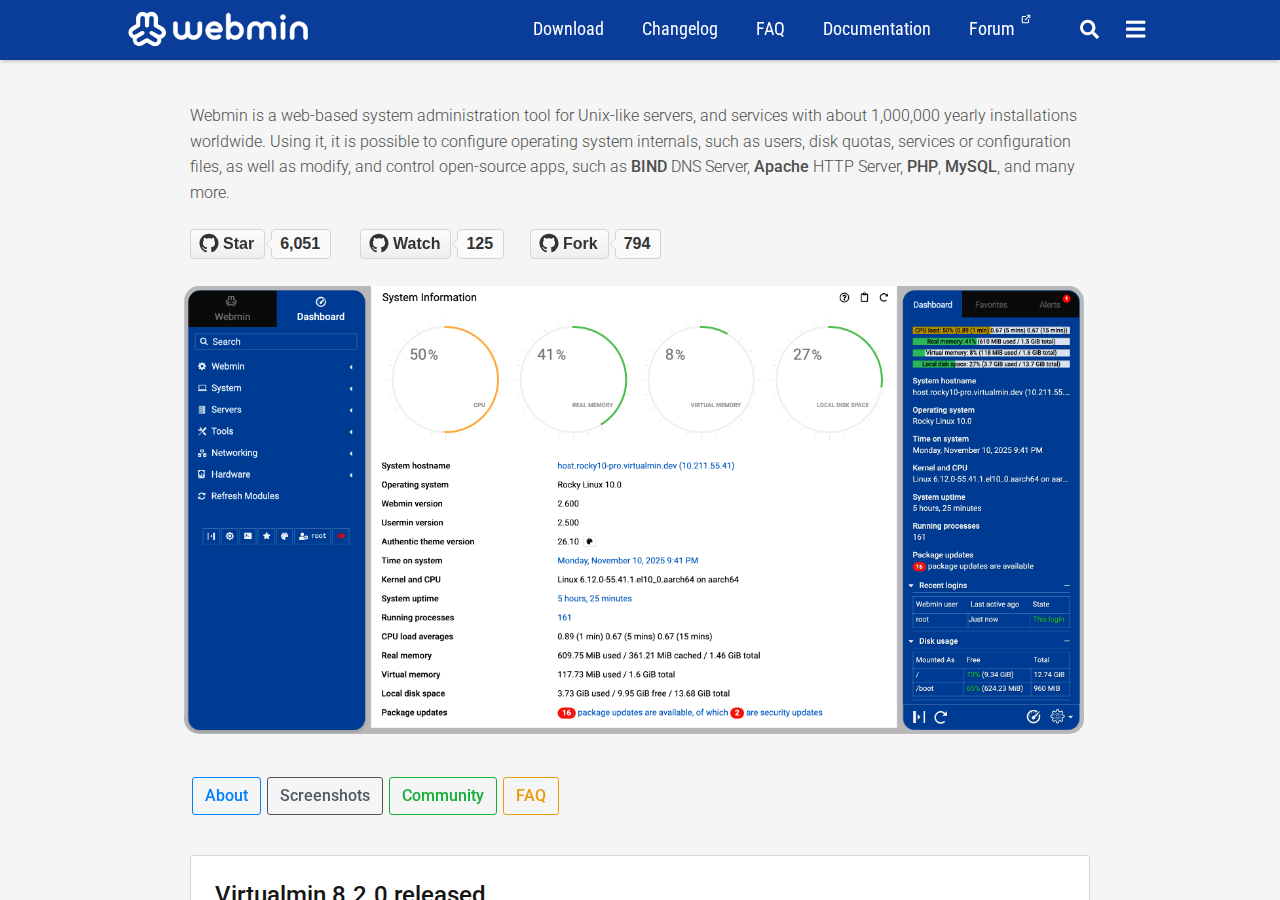Click the Real memory 41% bar in the right panel
The image size is (1280, 900).
[x=991, y=341]
